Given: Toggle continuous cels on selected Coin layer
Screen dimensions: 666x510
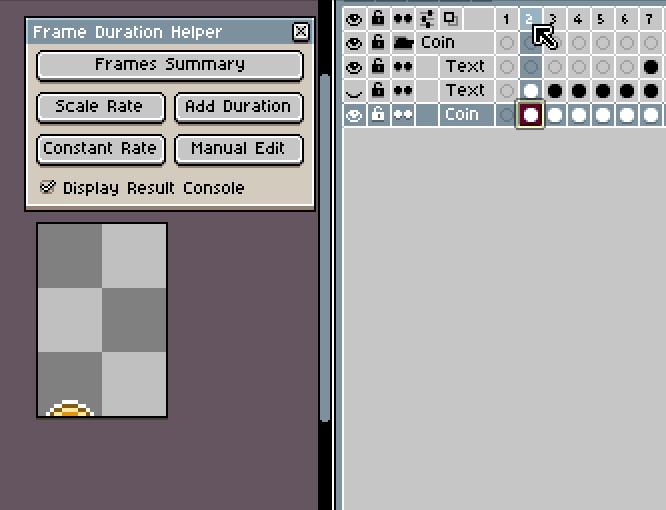Looking at the screenshot, I should [x=402, y=115].
